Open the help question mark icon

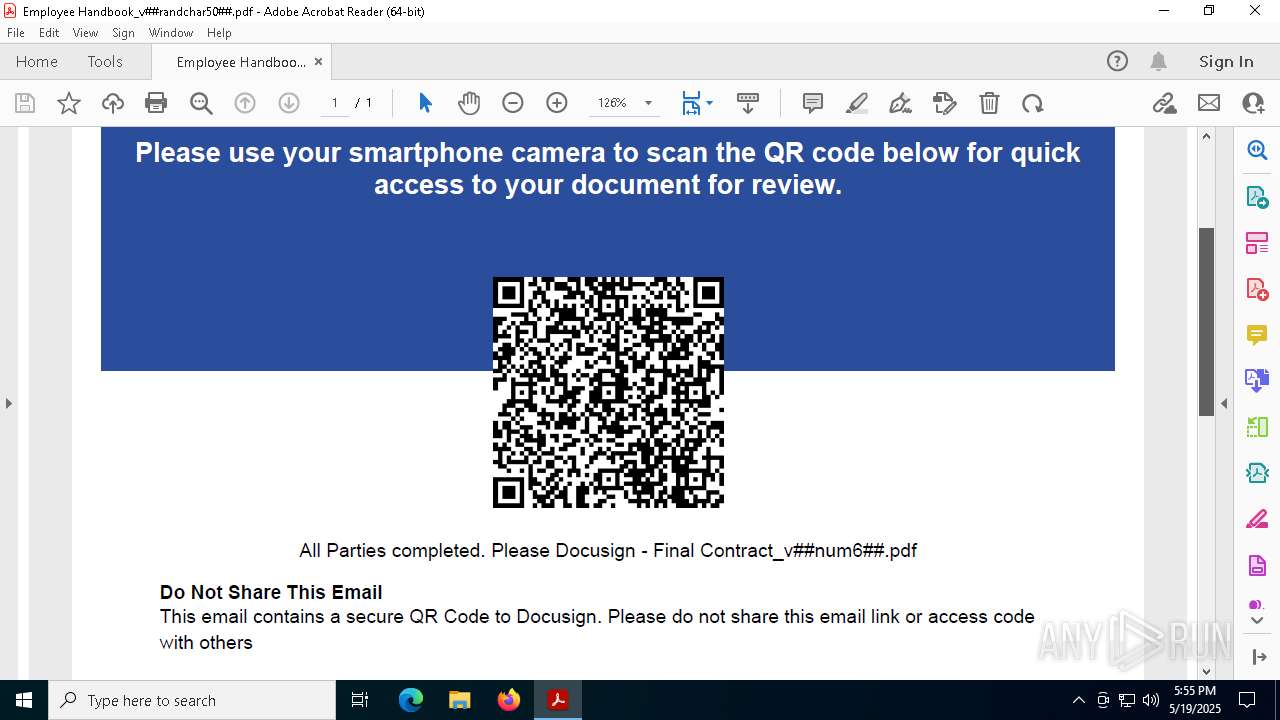click(x=1117, y=61)
